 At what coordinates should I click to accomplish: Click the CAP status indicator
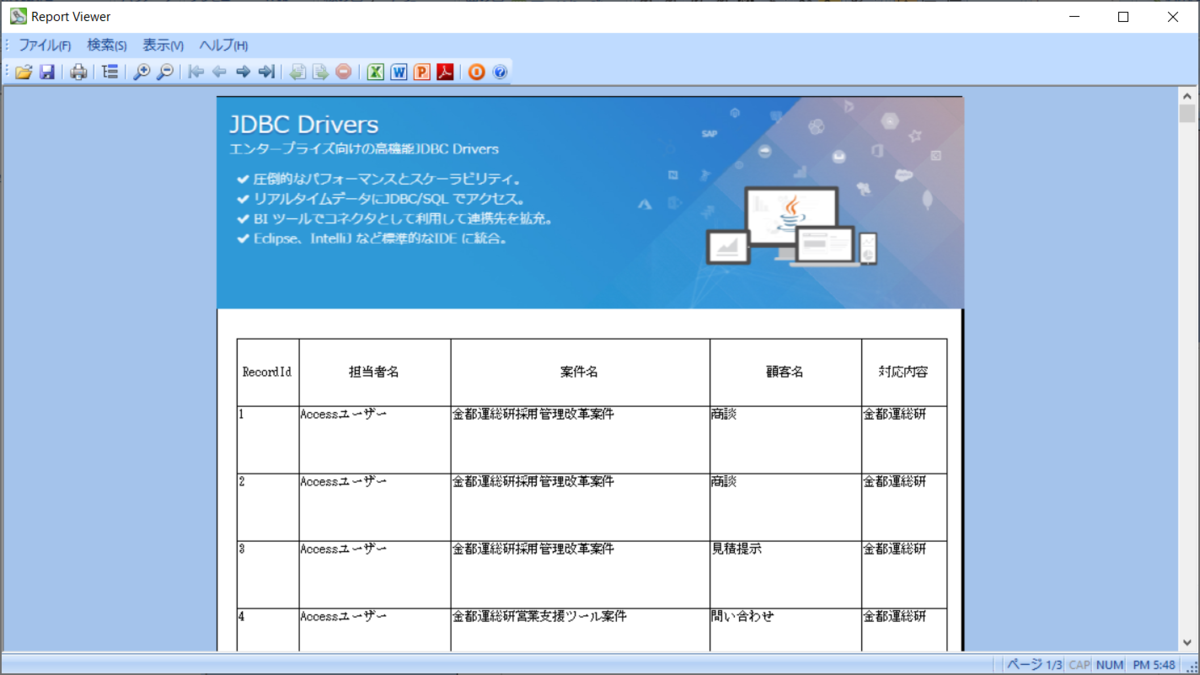(x=1079, y=665)
